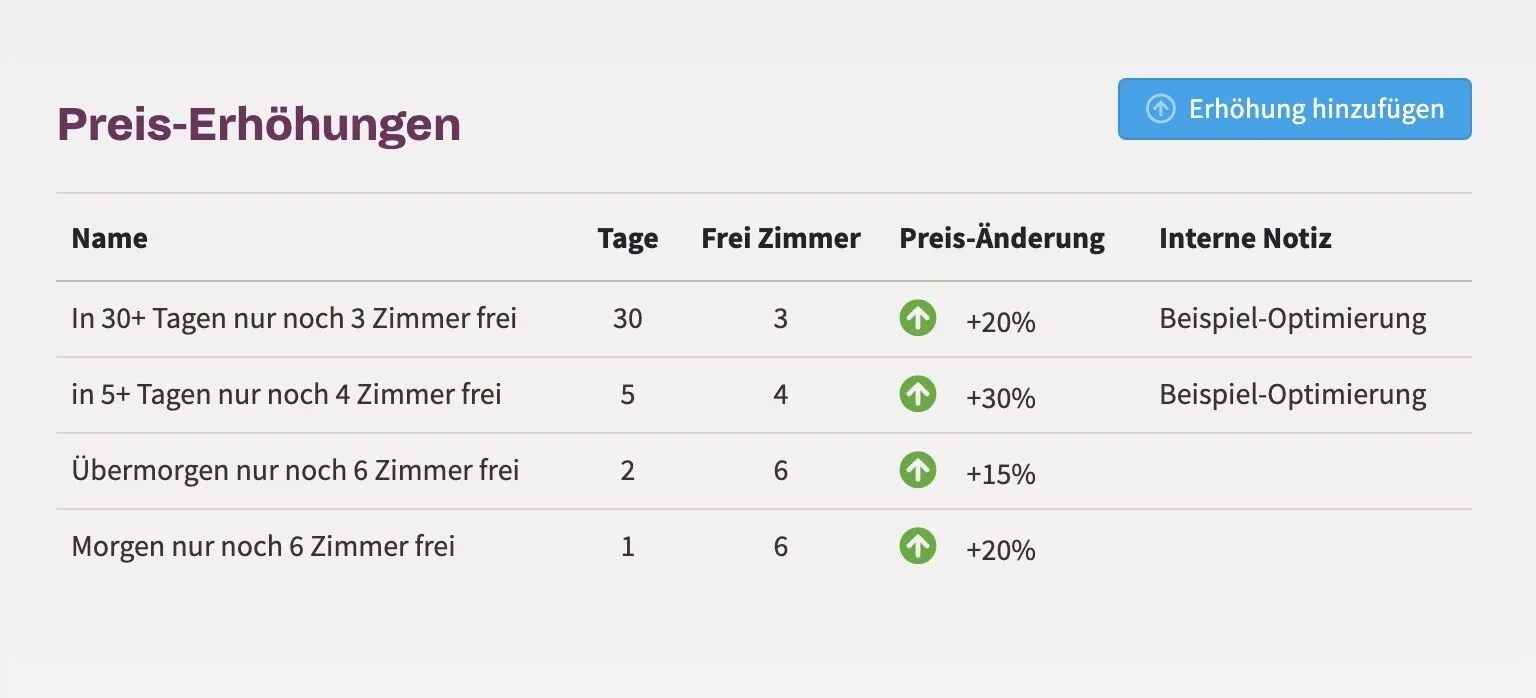Click the Beispiel-Optimierung note in the first row
The height and width of the screenshot is (698, 1536).
click(1293, 318)
